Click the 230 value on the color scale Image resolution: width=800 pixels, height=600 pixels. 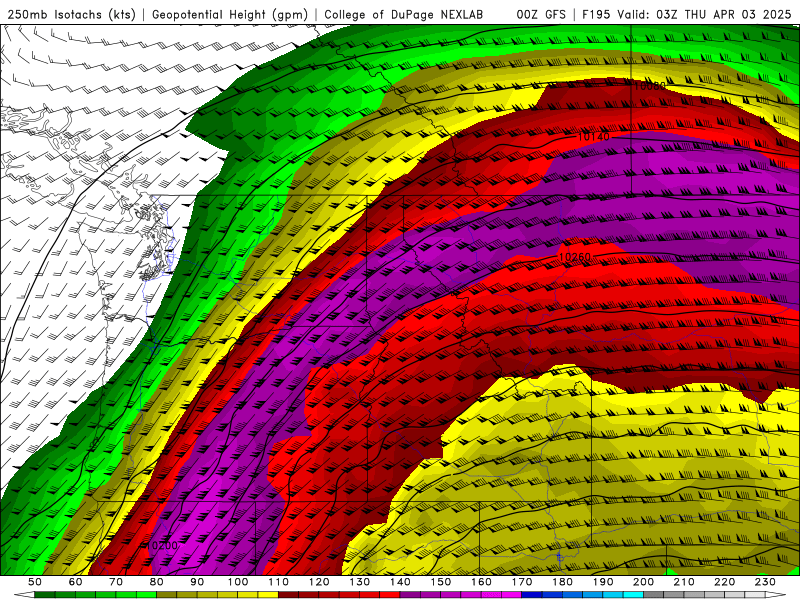(765, 582)
